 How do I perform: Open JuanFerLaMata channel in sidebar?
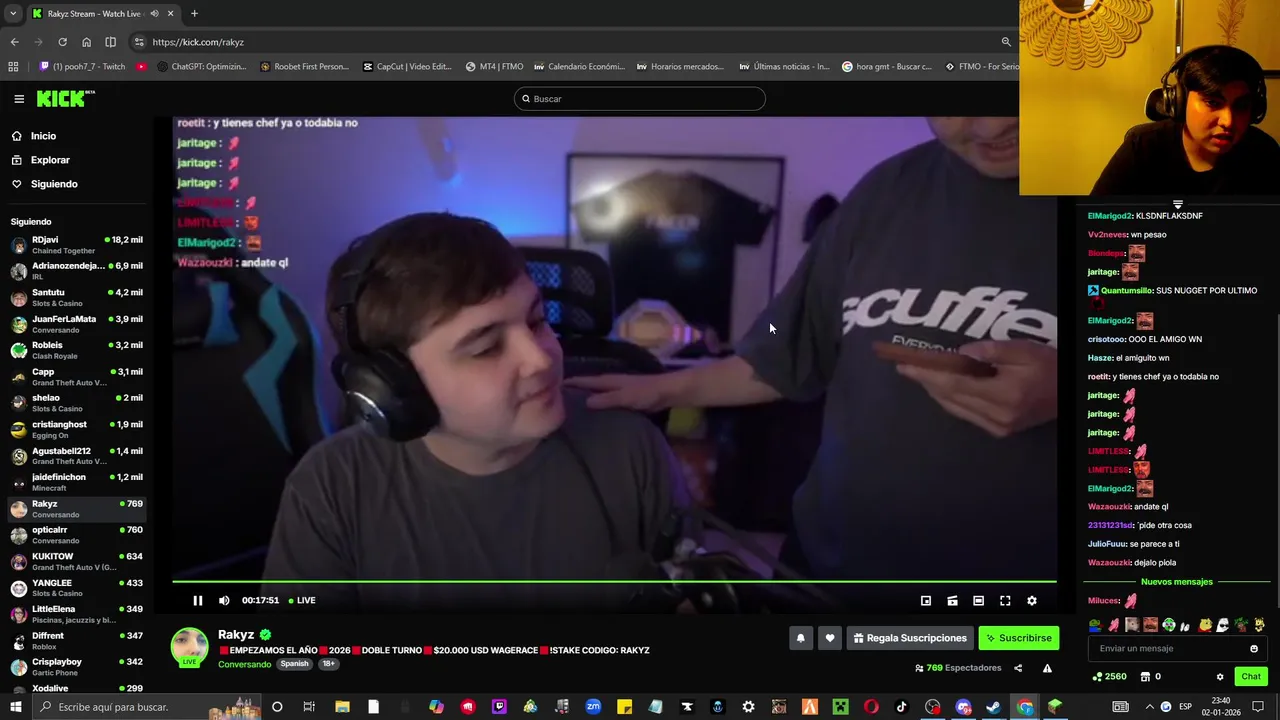tap(76, 324)
